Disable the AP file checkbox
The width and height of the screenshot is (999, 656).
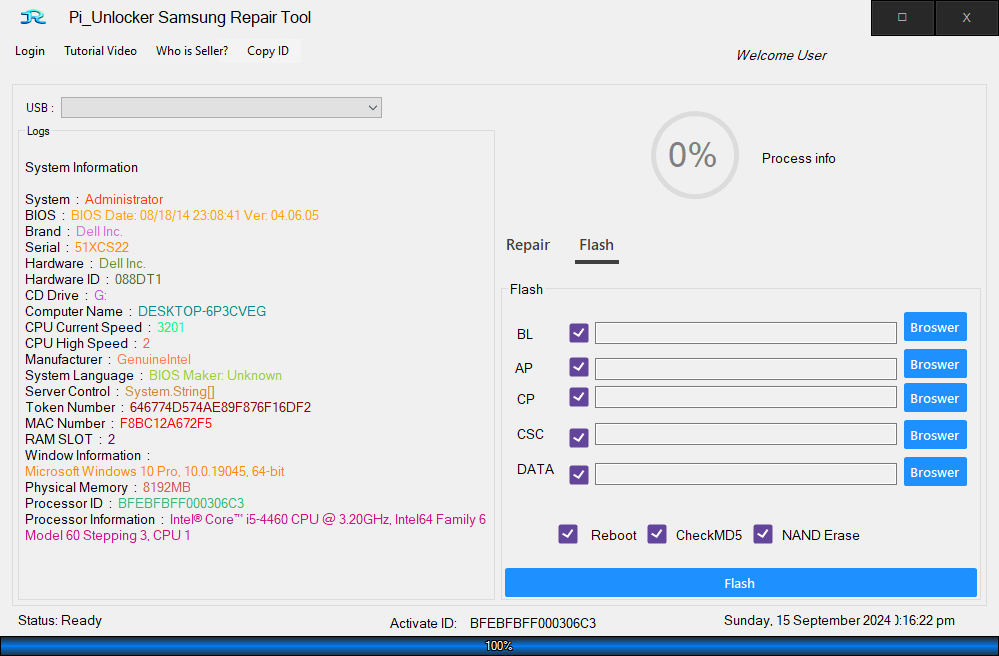tap(578, 368)
